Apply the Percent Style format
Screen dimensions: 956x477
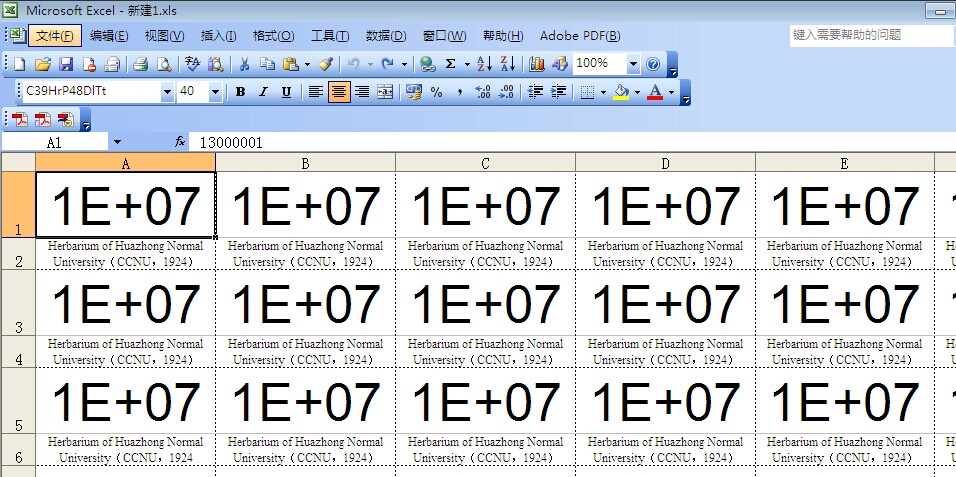pyautogui.click(x=437, y=92)
